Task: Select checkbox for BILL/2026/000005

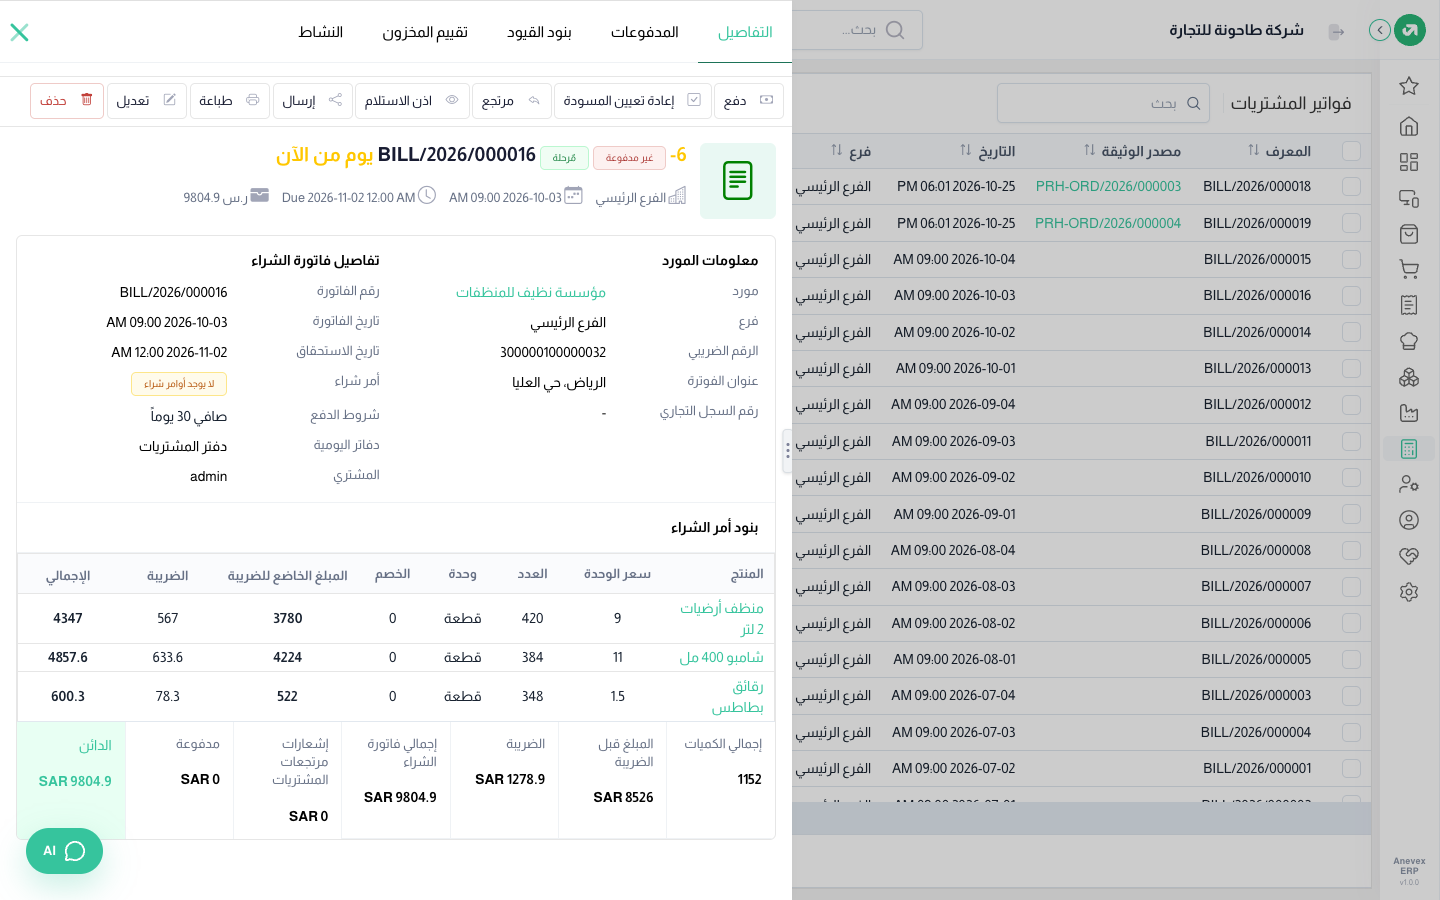Action: tap(1352, 660)
